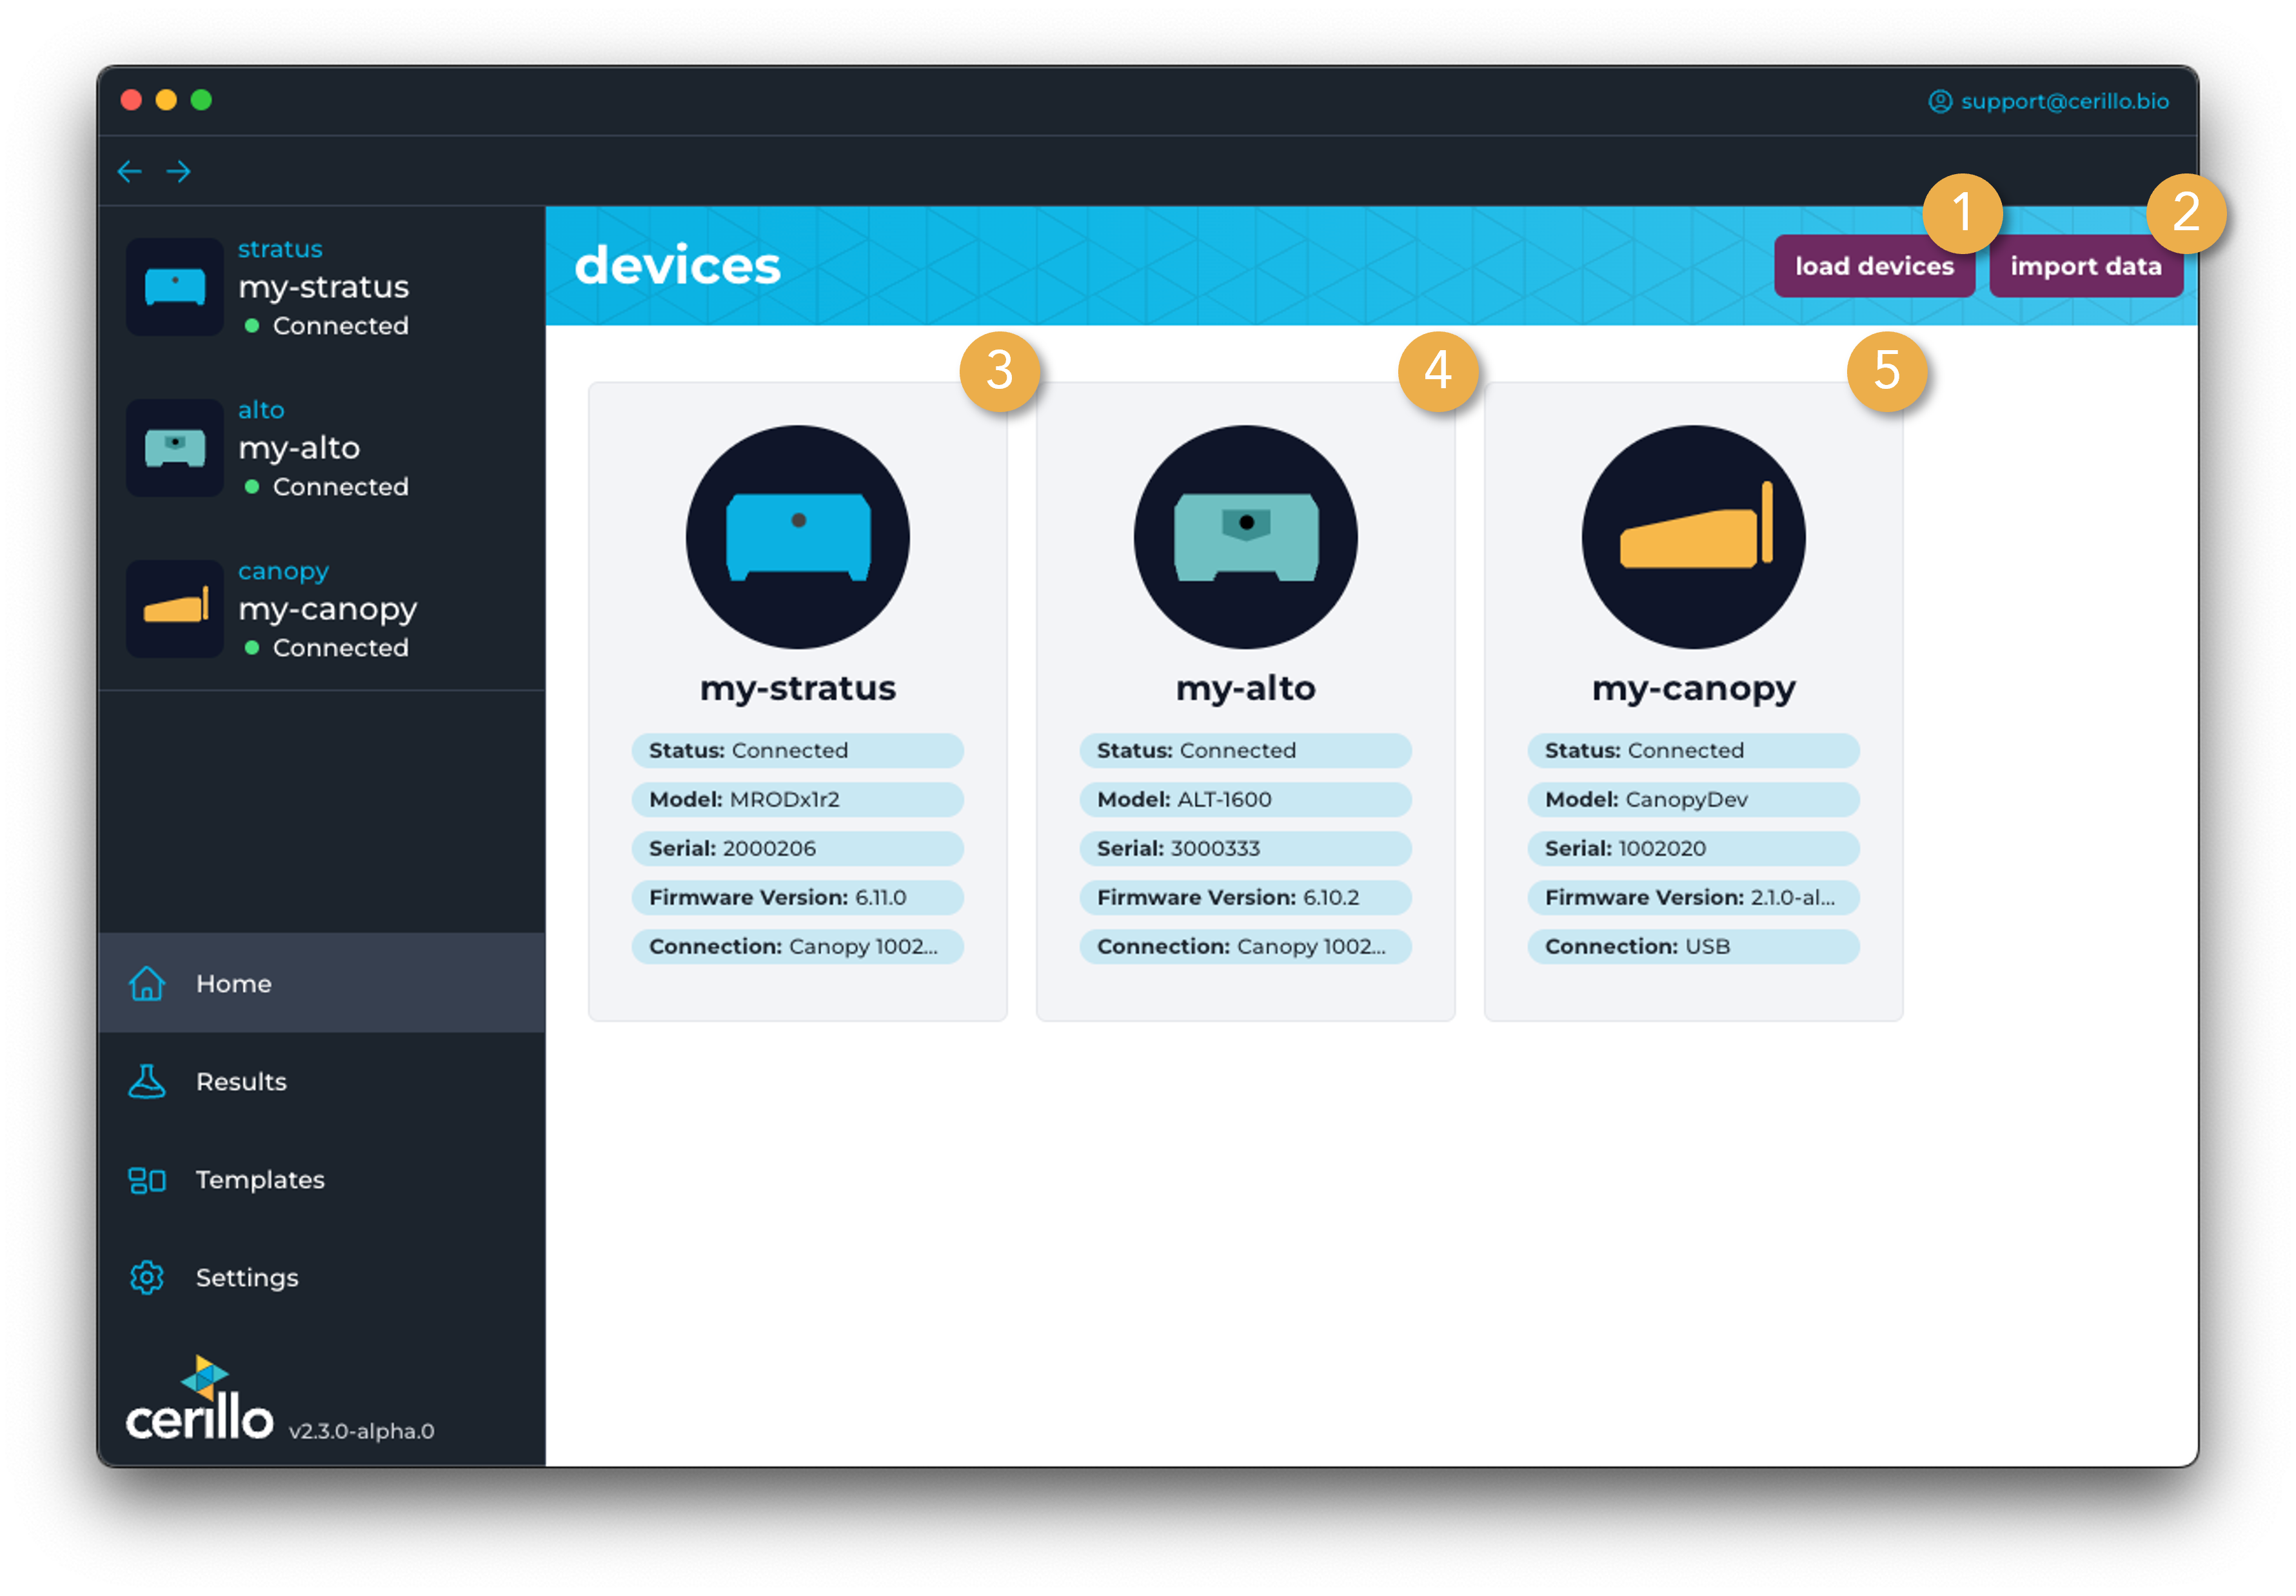Click the cerillo logo
The height and width of the screenshot is (1596, 2296).
[199, 1399]
